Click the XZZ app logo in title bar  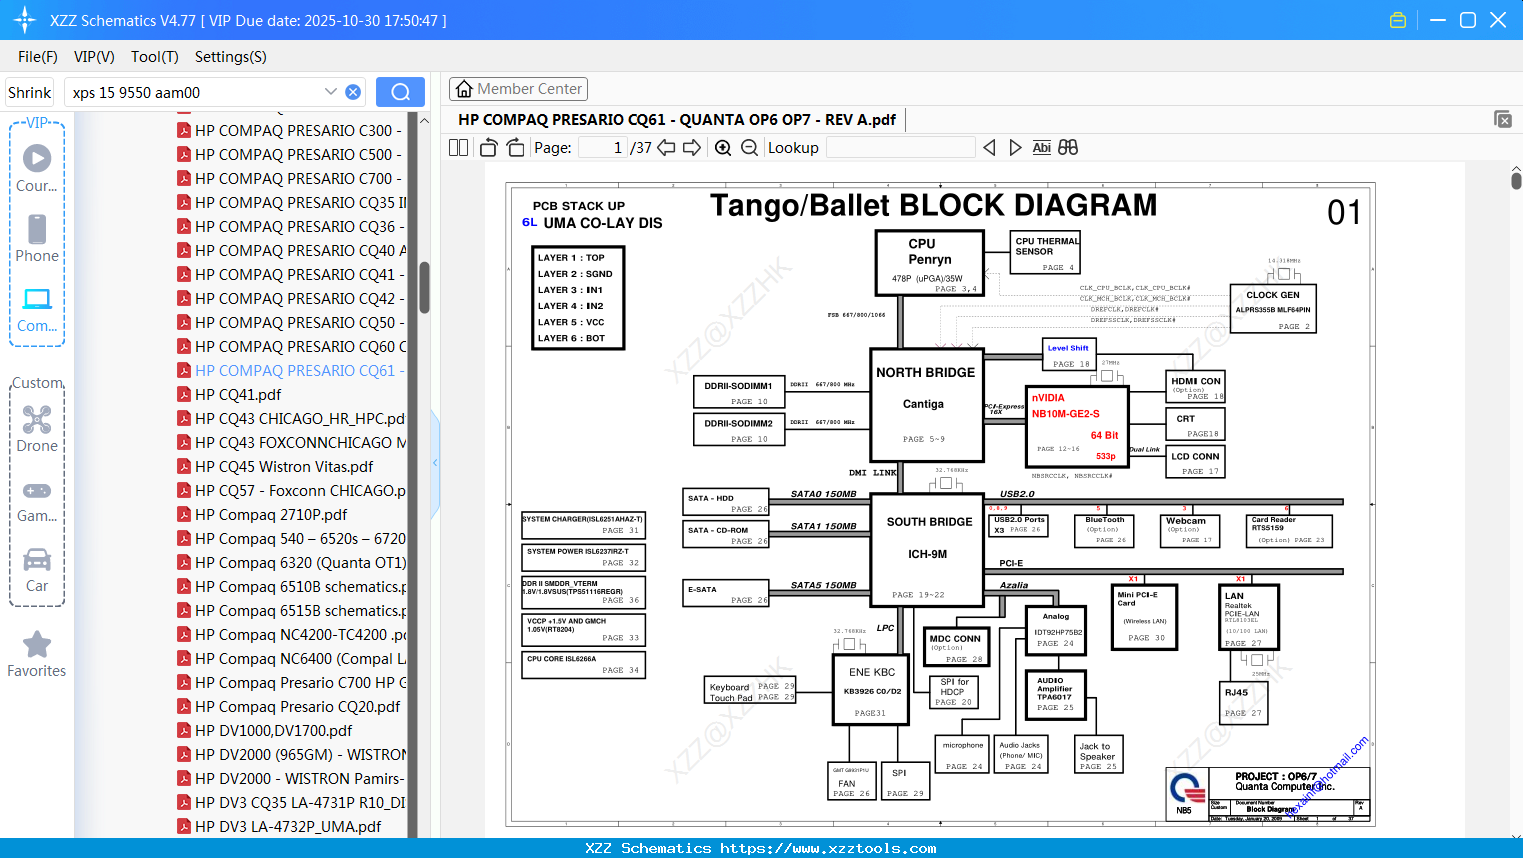[x=25, y=20]
